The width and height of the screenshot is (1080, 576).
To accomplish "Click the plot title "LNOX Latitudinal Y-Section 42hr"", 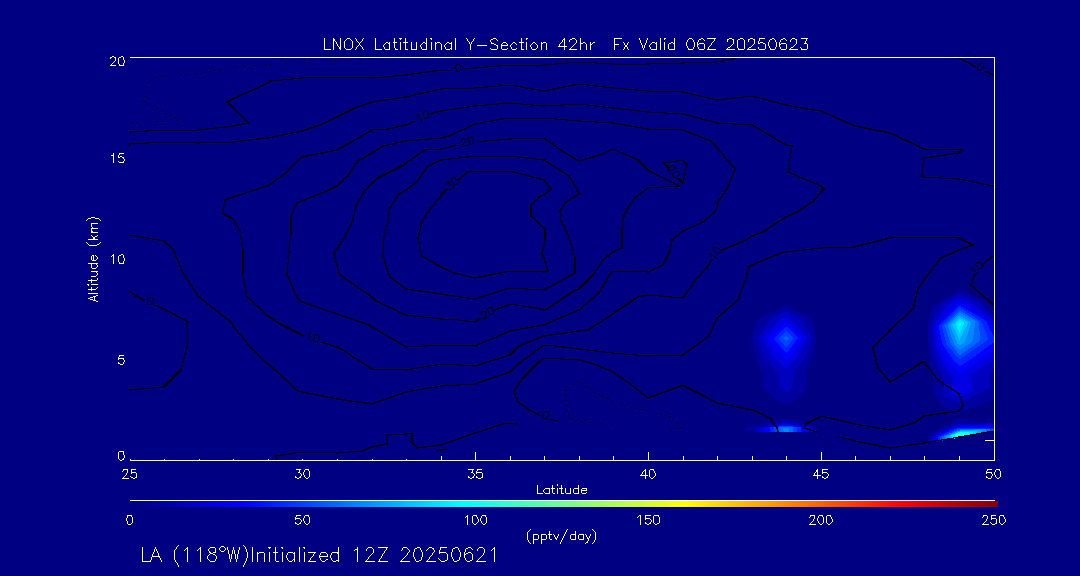I will (459, 45).
